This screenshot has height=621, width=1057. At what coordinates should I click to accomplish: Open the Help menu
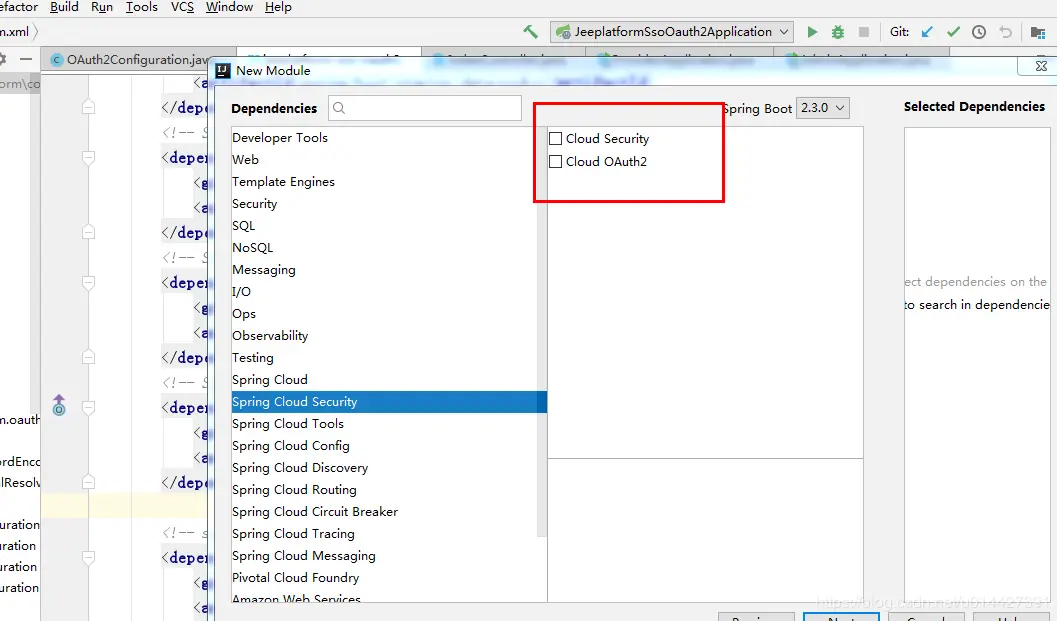pos(278,7)
